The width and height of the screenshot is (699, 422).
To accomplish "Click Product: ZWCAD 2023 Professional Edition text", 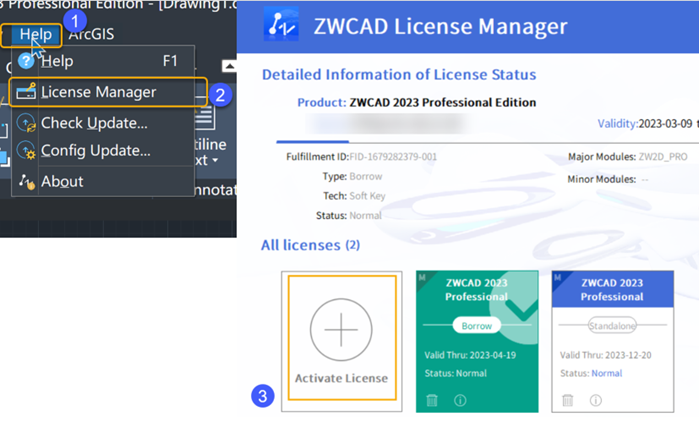I will tap(417, 102).
